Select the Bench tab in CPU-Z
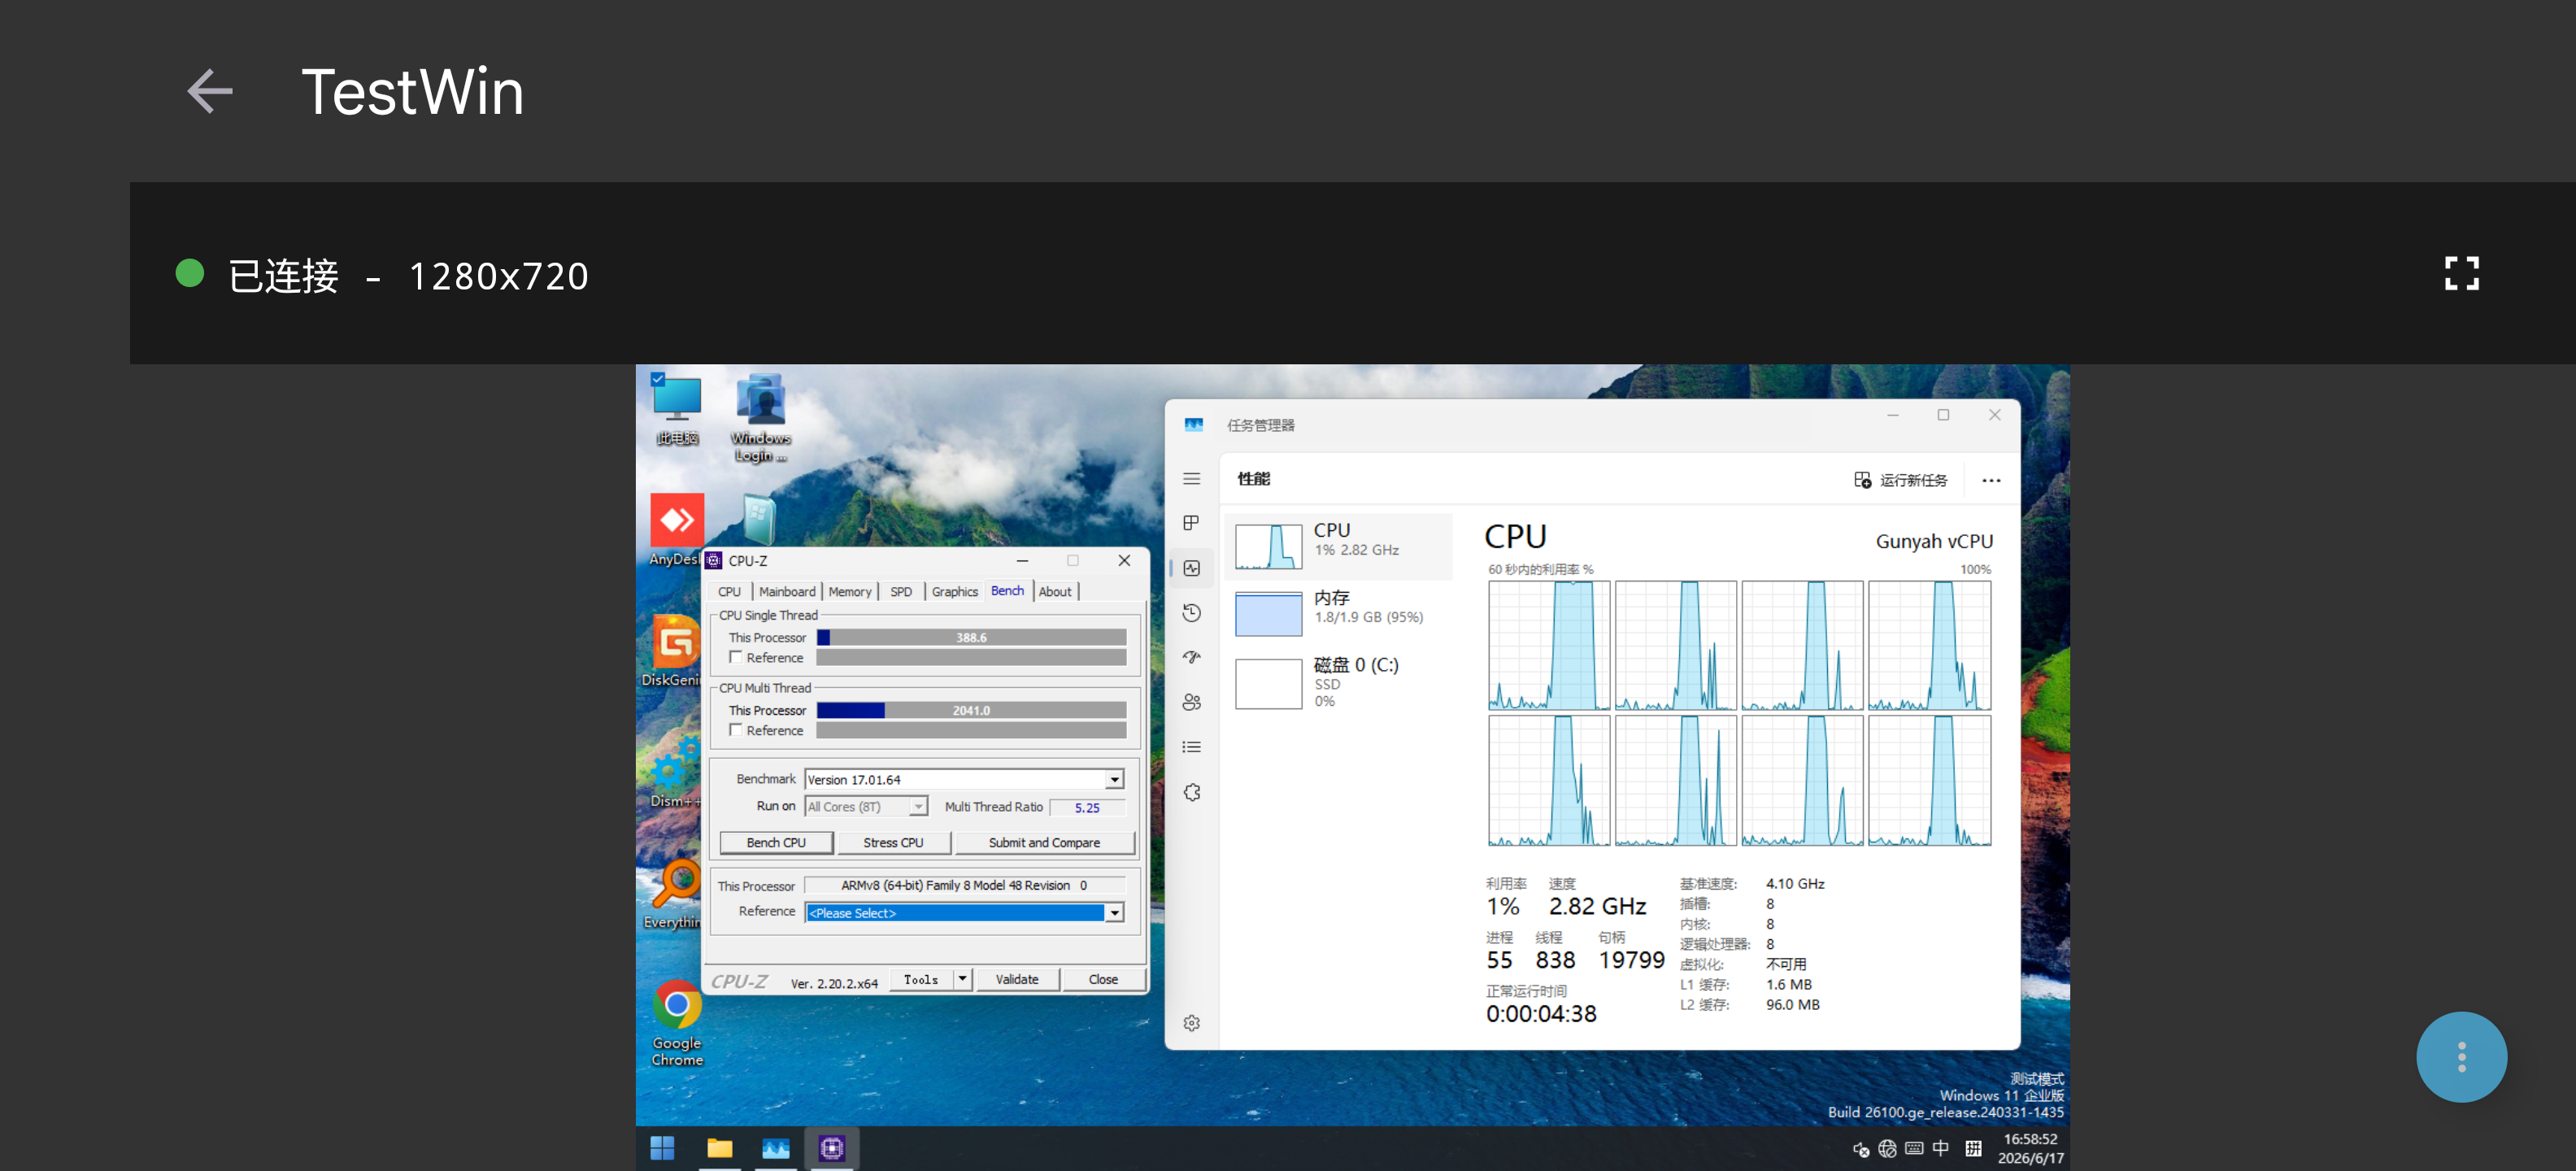2576x1171 pixels. [1007, 591]
